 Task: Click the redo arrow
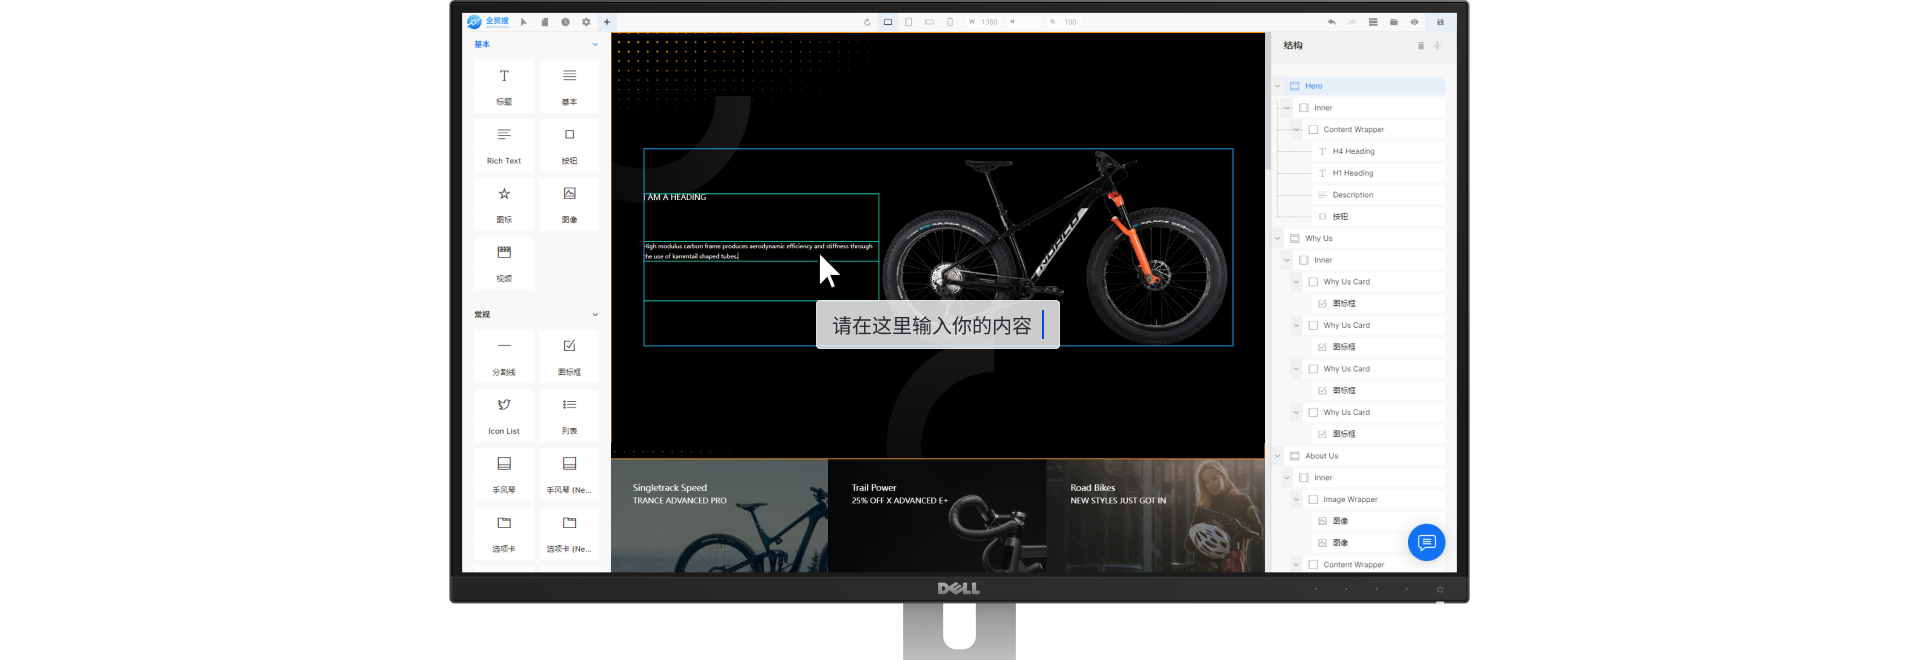tap(1352, 21)
